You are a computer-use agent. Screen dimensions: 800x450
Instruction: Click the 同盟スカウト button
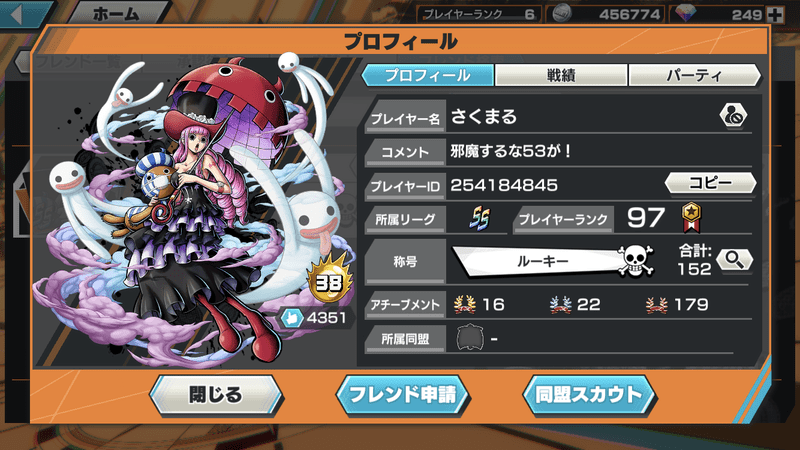(589, 395)
